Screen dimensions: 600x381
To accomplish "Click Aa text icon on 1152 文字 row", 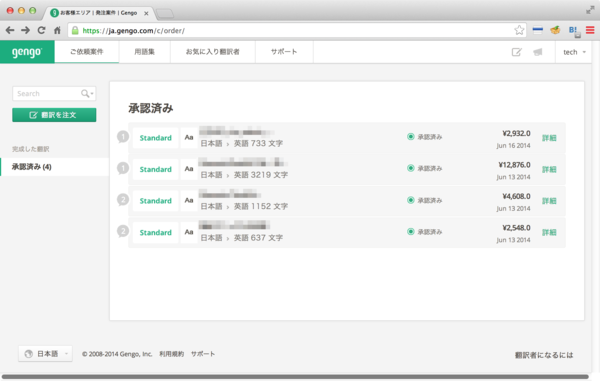I will point(189,200).
